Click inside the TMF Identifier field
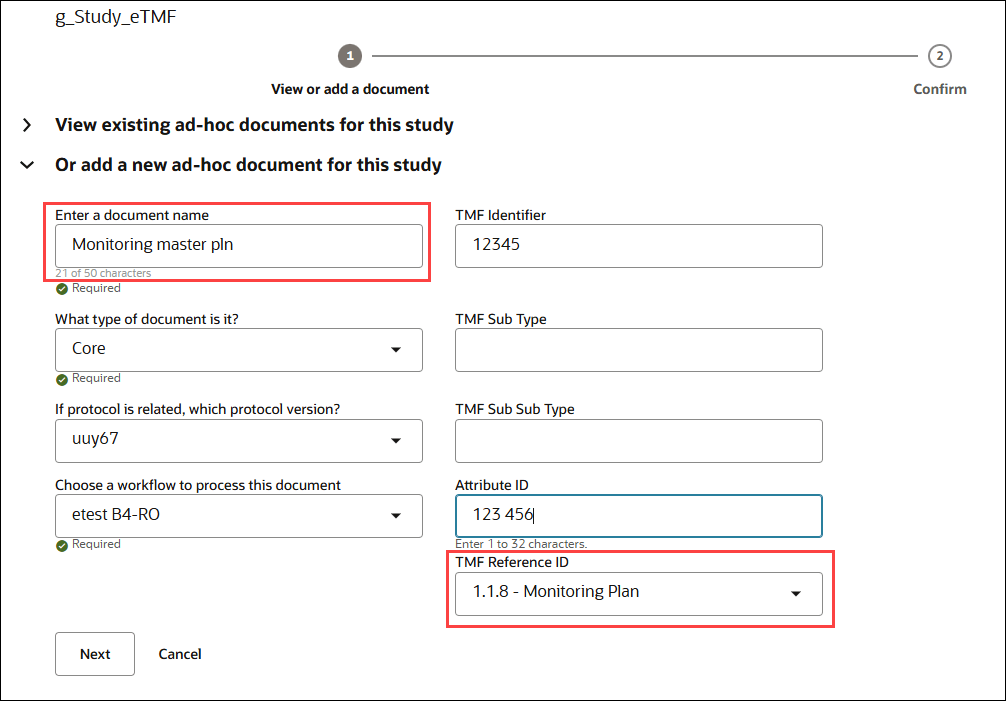This screenshot has height=701, width=1006. [x=639, y=246]
